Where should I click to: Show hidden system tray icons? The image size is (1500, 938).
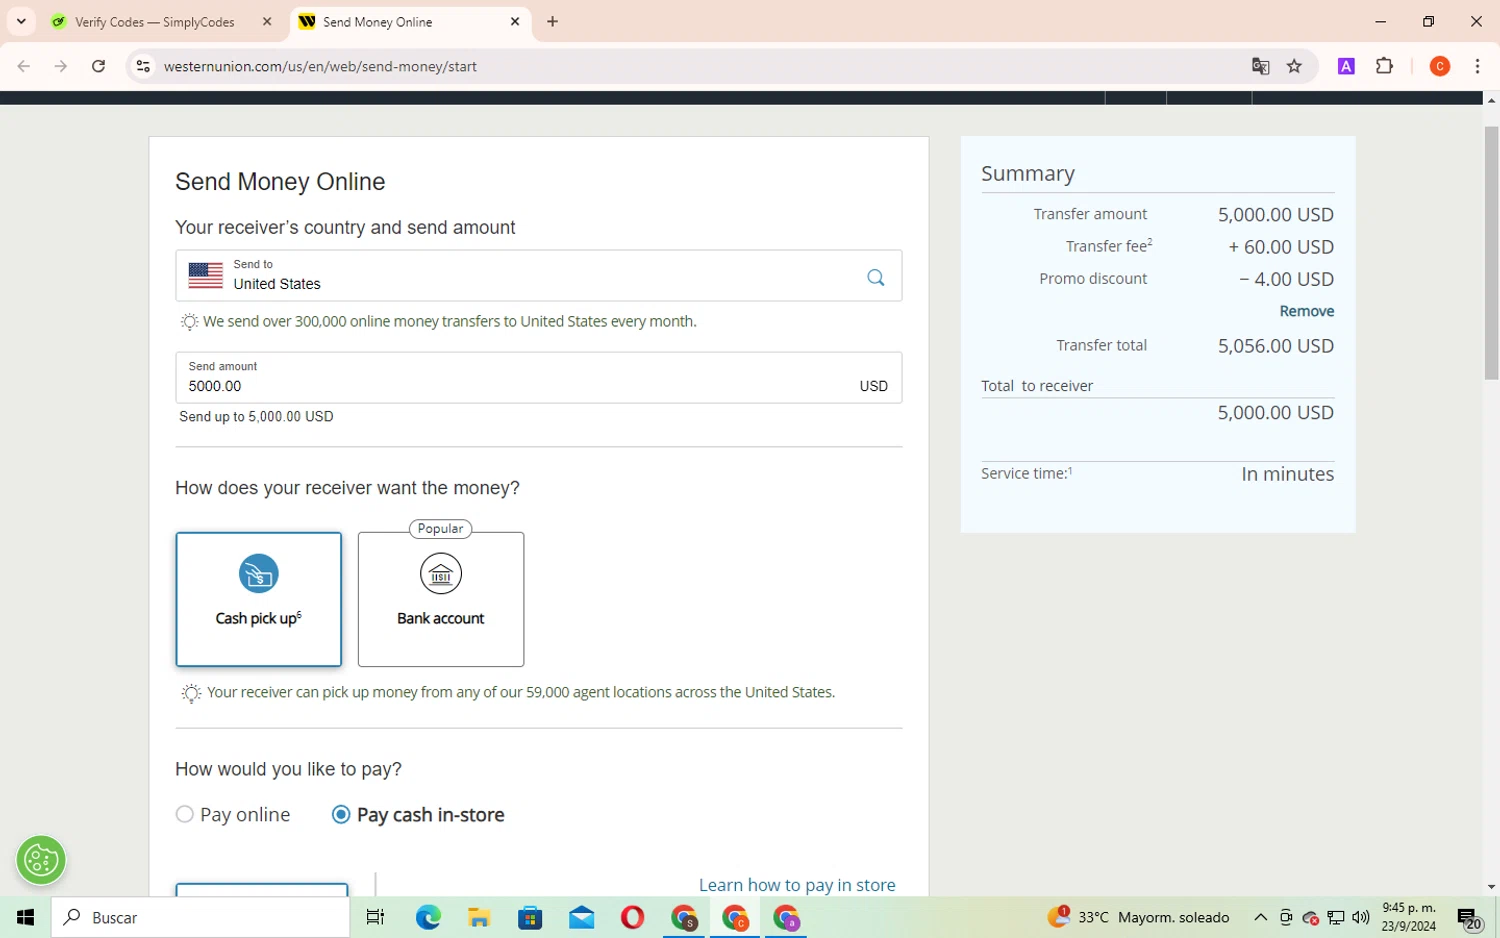point(1260,917)
